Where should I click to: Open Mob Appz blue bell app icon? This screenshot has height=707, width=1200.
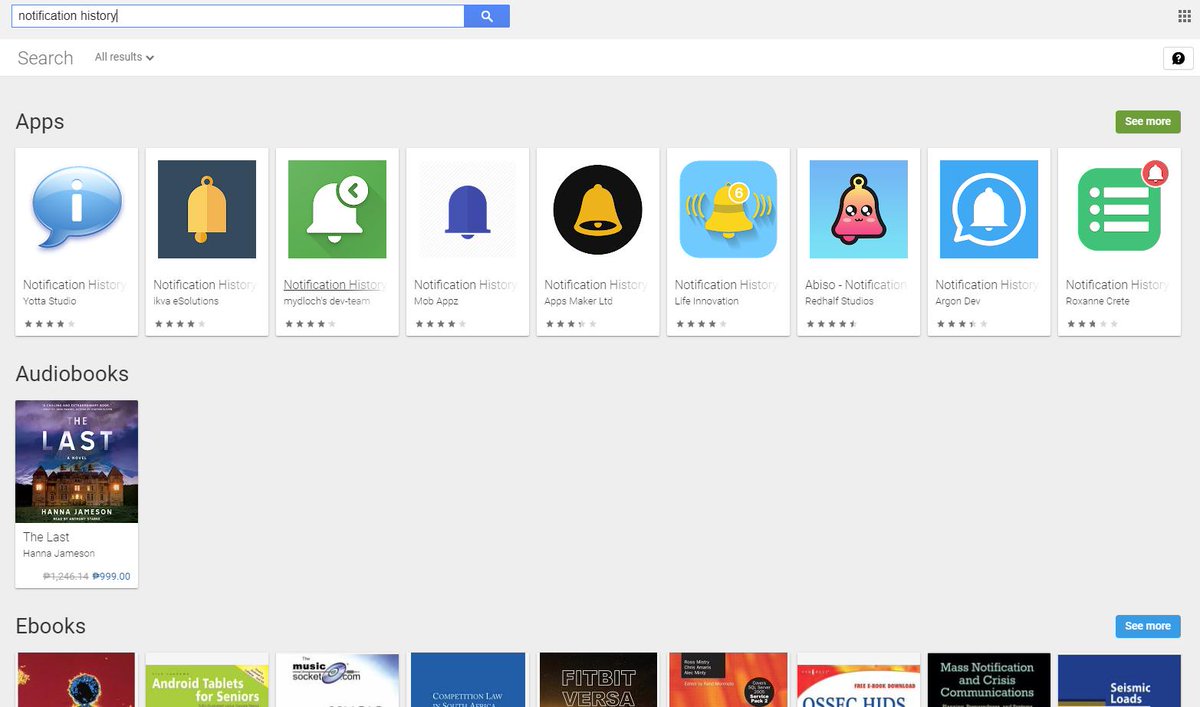pos(467,209)
